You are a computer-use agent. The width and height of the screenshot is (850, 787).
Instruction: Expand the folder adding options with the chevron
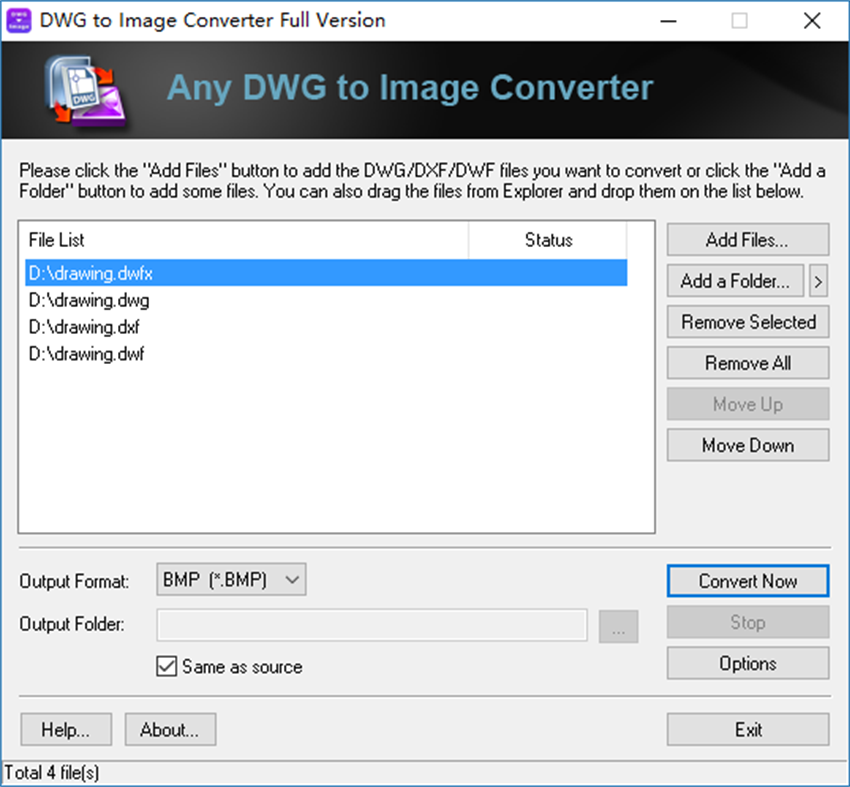point(818,281)
